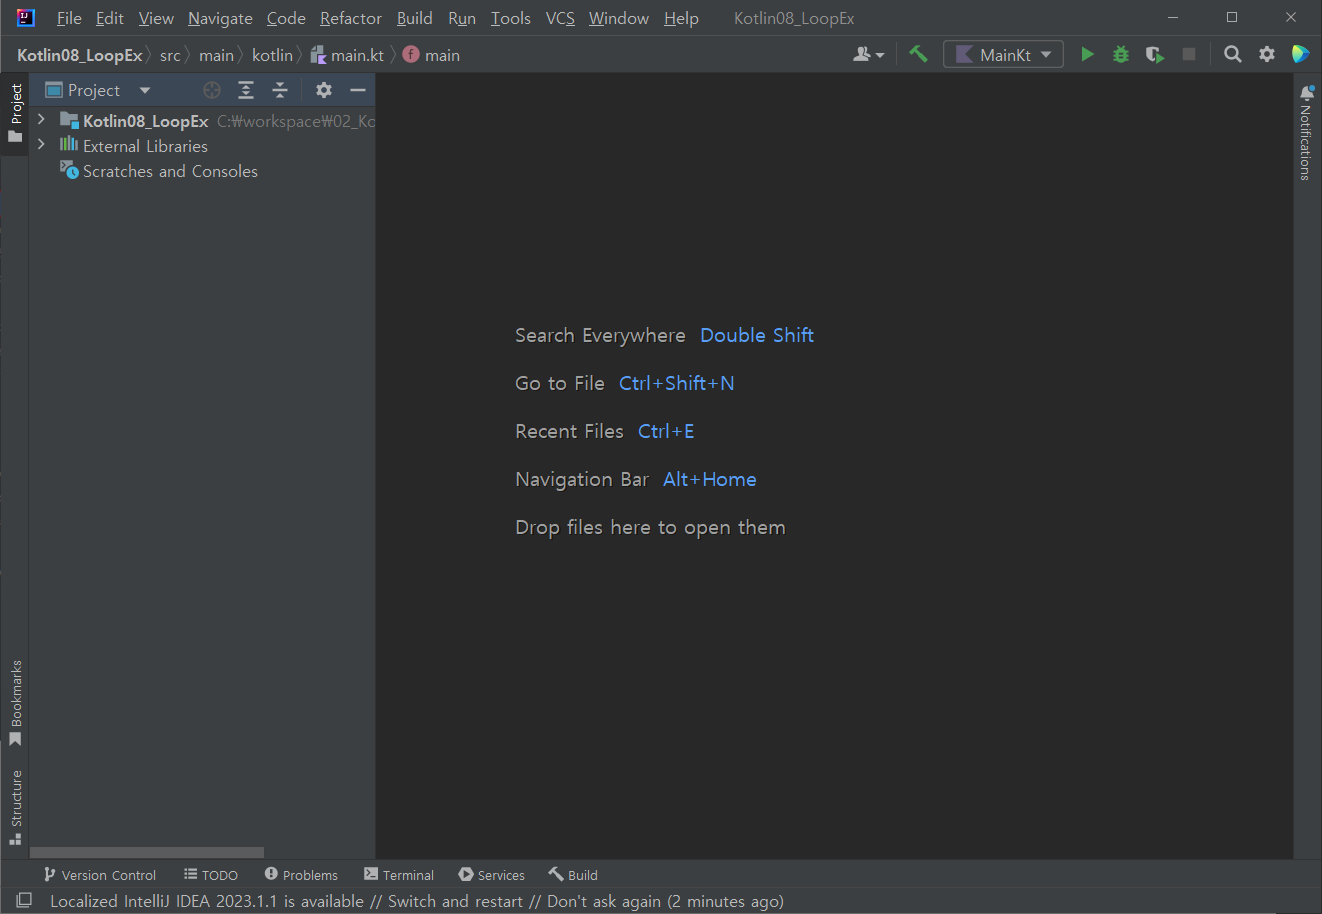The width and height of the screenshot is (1322, 914).
Task: Open the VCS menu
Action: click(x=560, y=18)
